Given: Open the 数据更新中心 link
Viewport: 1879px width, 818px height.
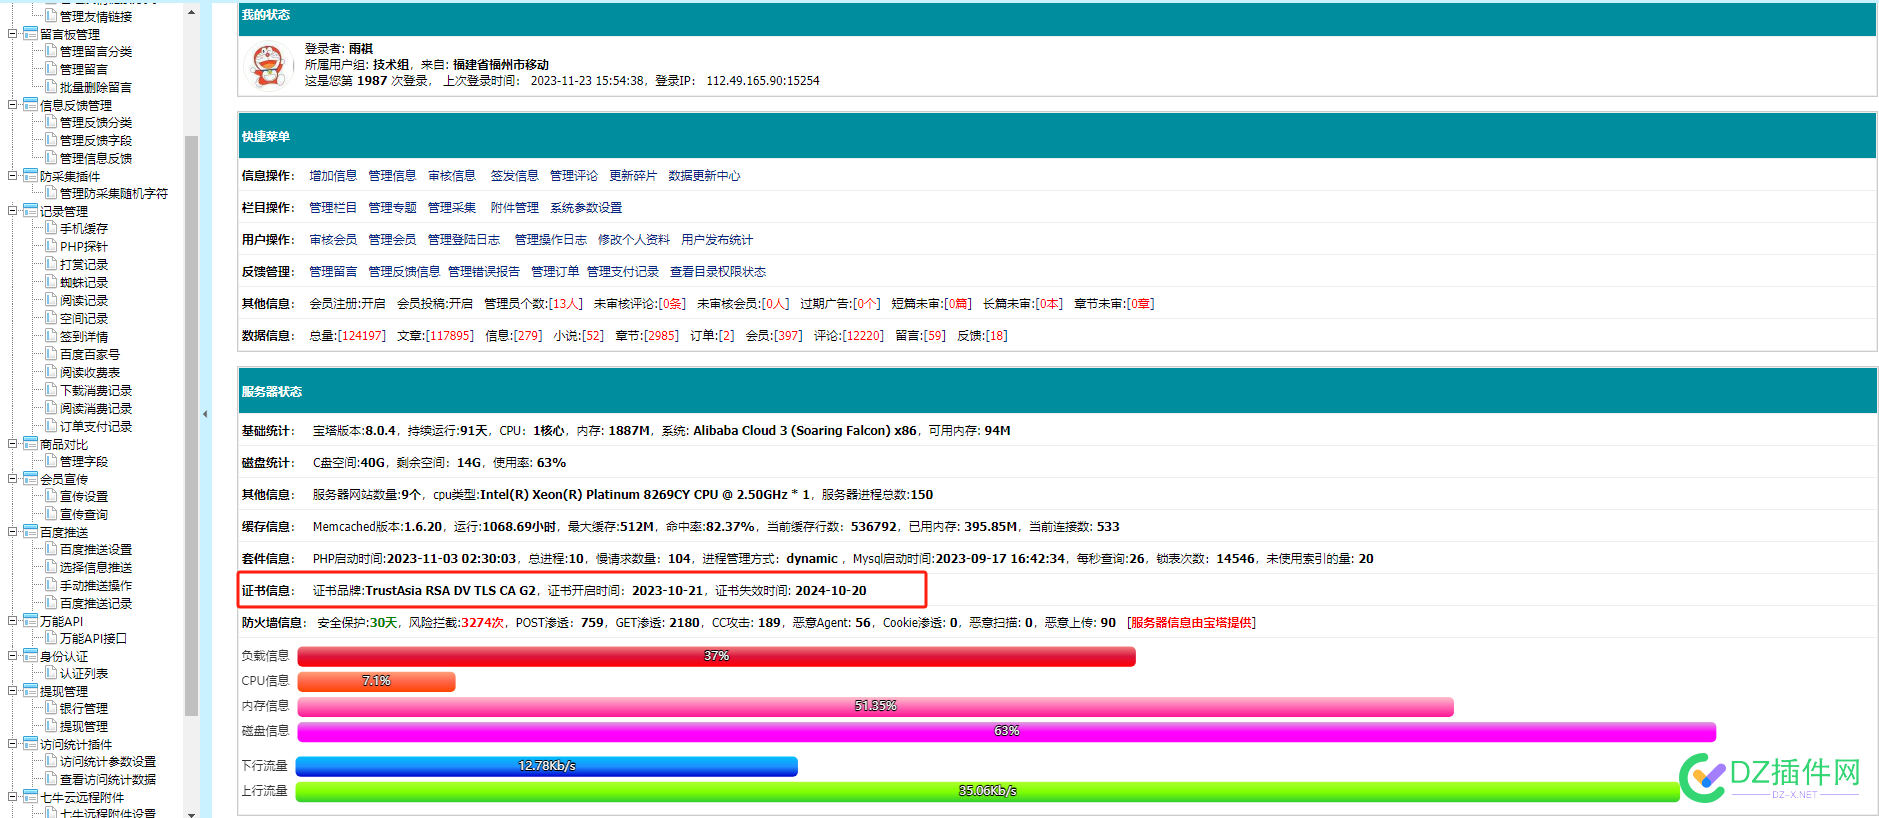Looking at the screenshot, I should (704, 176).
